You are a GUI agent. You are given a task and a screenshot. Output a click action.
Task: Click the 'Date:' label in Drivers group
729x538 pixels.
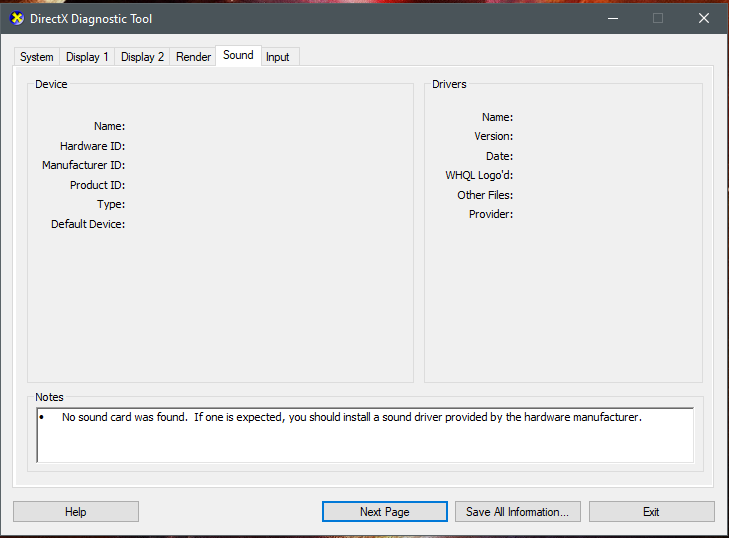tap(500, 156)
